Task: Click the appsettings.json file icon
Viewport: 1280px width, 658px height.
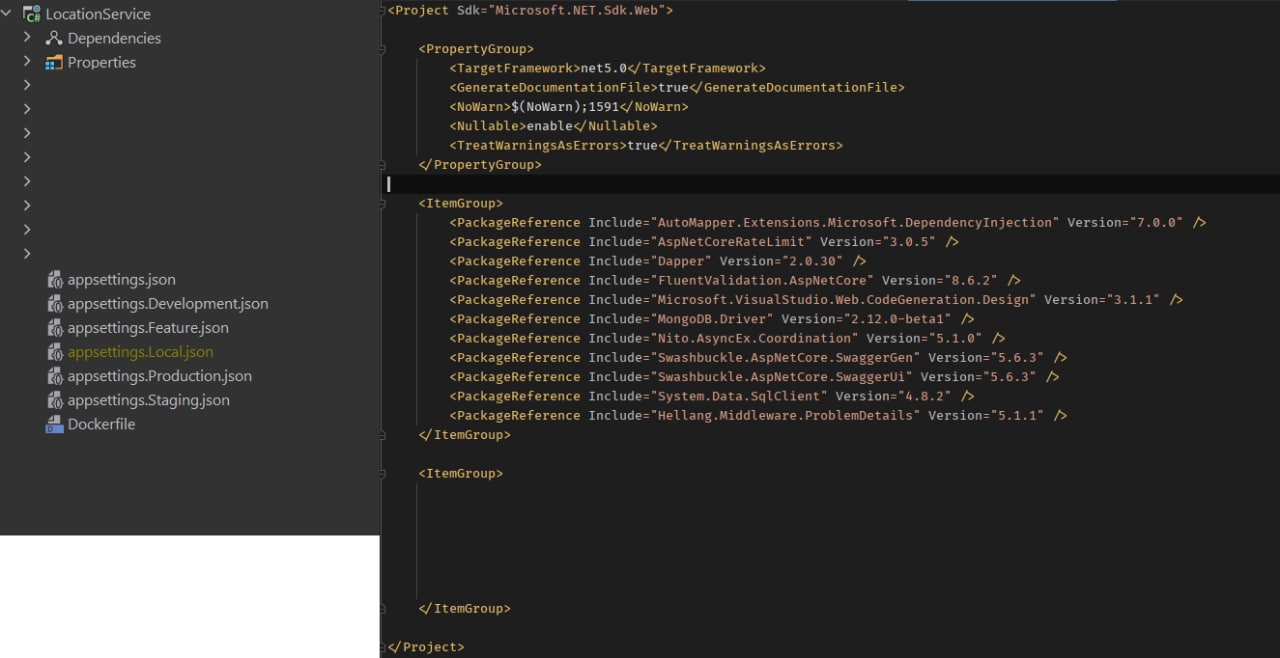Action: pyautogui.click(x=55, y=280)
